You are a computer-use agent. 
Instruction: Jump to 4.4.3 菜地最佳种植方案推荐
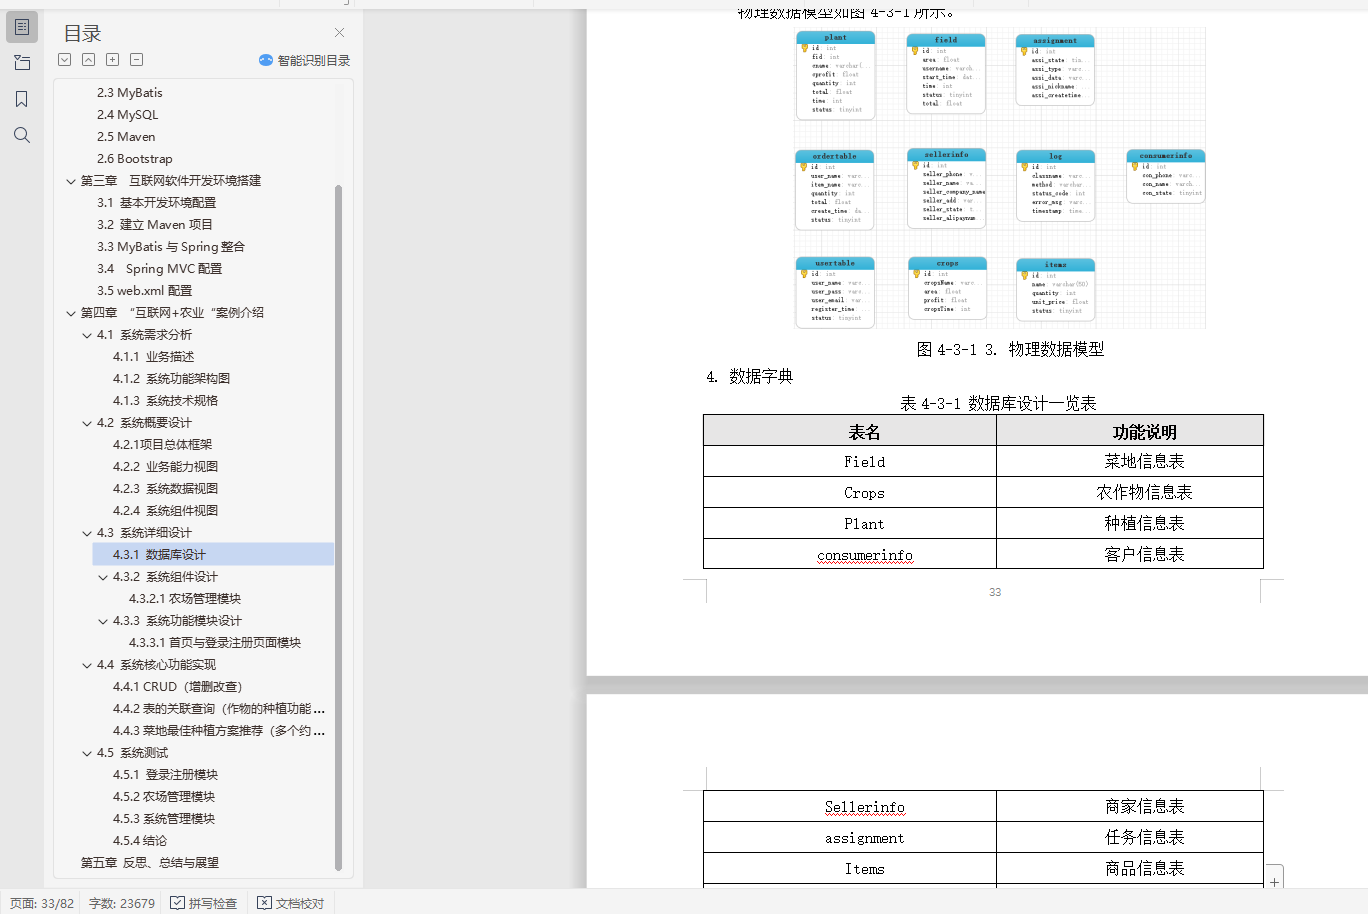pos(218,731)
